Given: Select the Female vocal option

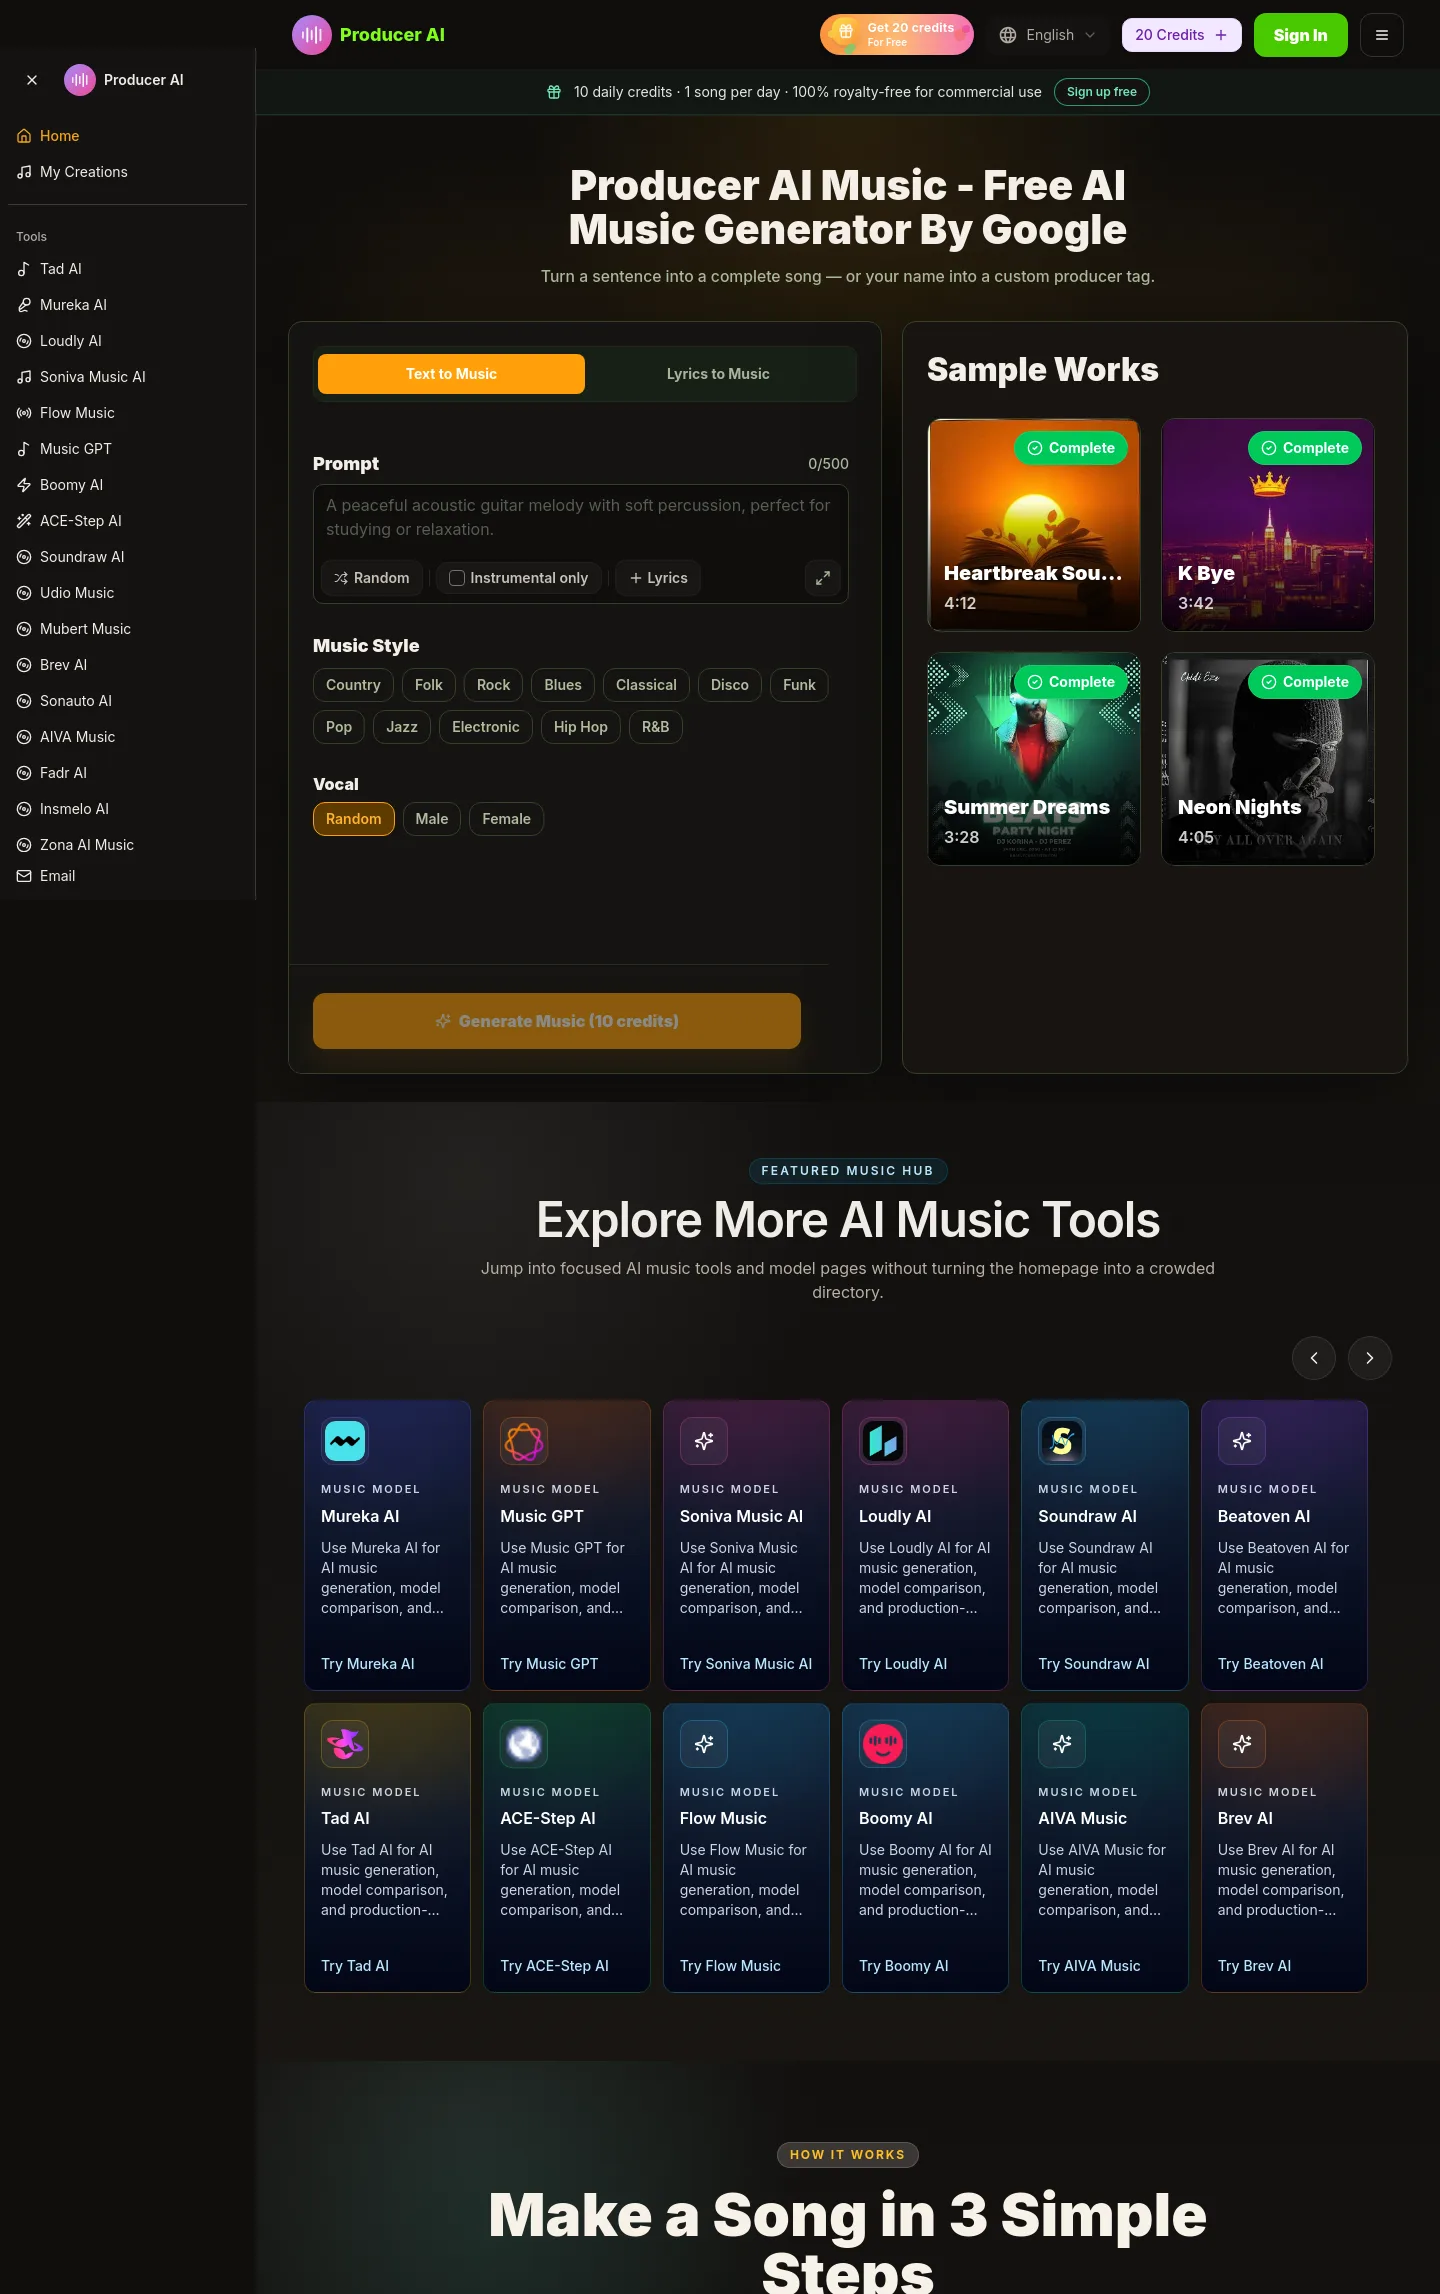Looking at the screenshot, I should pos(506,819).
